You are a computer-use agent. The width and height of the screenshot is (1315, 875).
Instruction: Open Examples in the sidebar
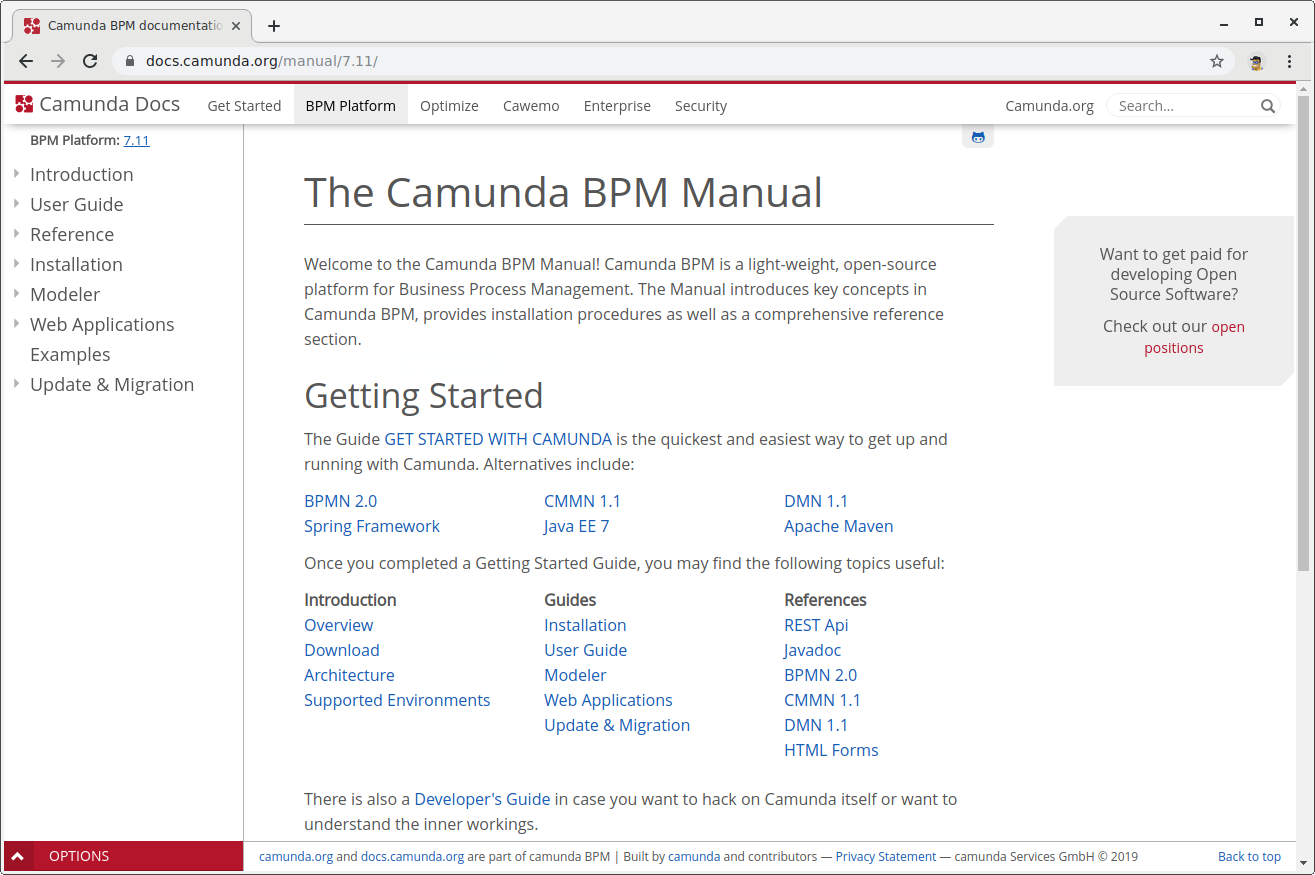[x=70, y=354]
